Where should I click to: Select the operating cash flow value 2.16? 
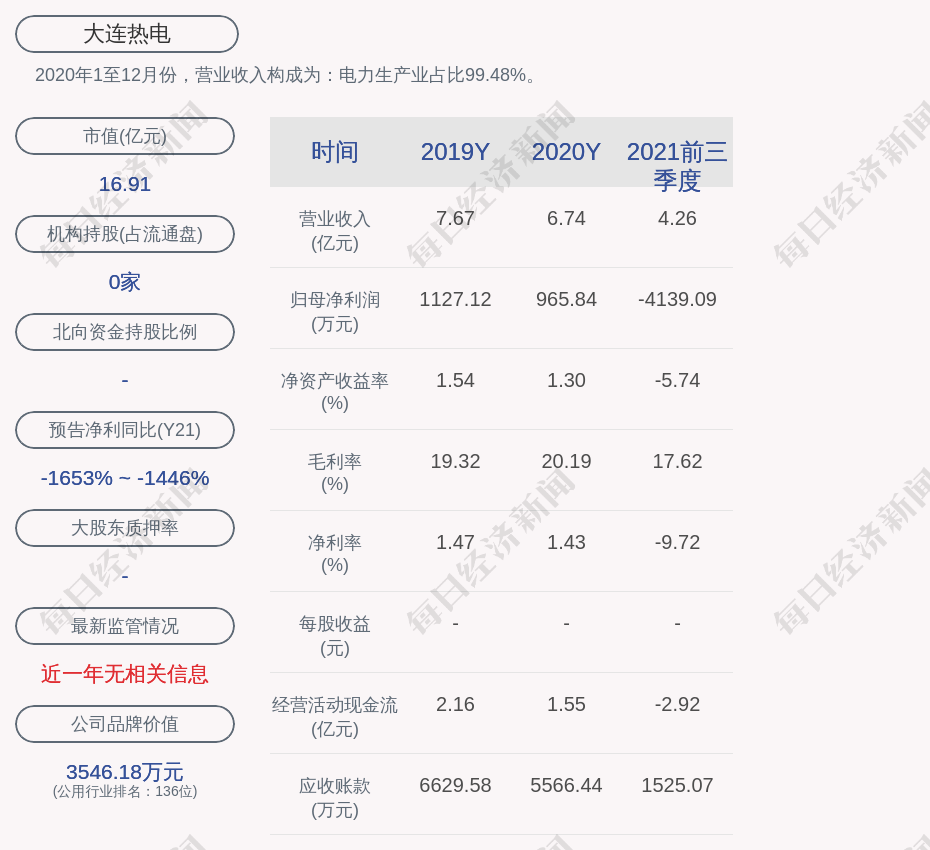tap(456, 704)
